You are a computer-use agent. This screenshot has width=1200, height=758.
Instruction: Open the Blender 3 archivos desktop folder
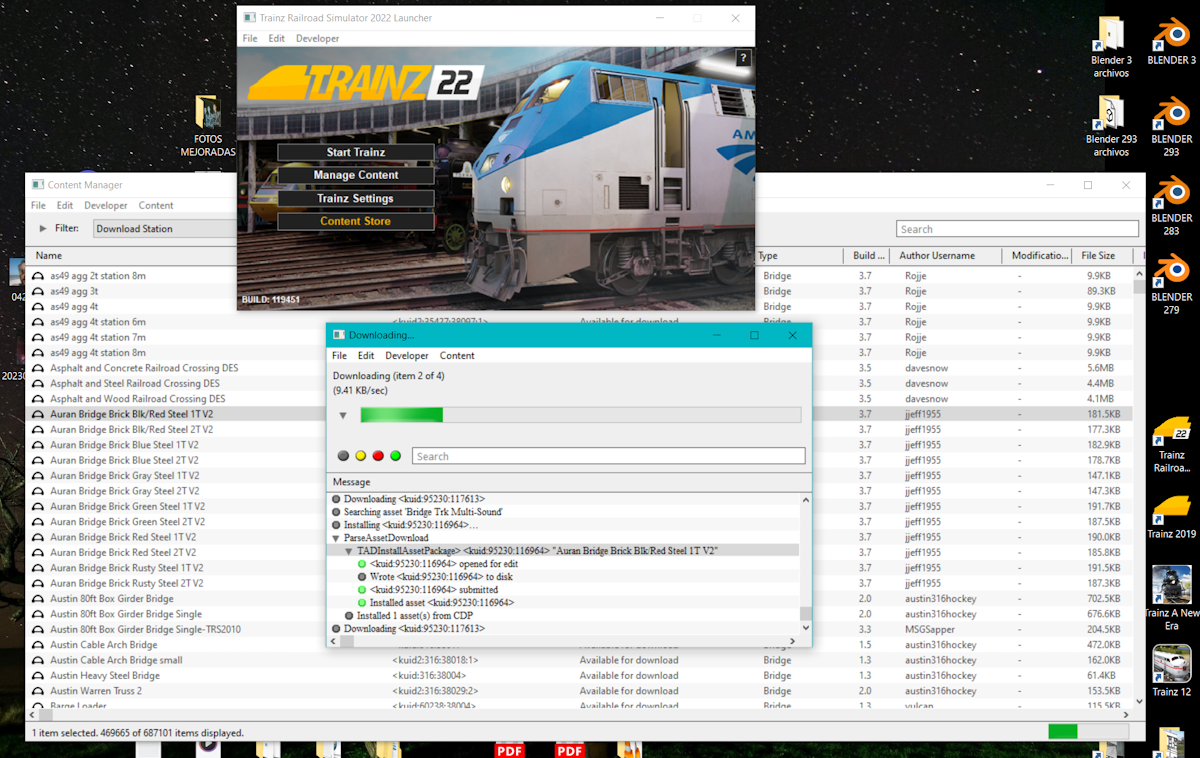point(1110,48)
